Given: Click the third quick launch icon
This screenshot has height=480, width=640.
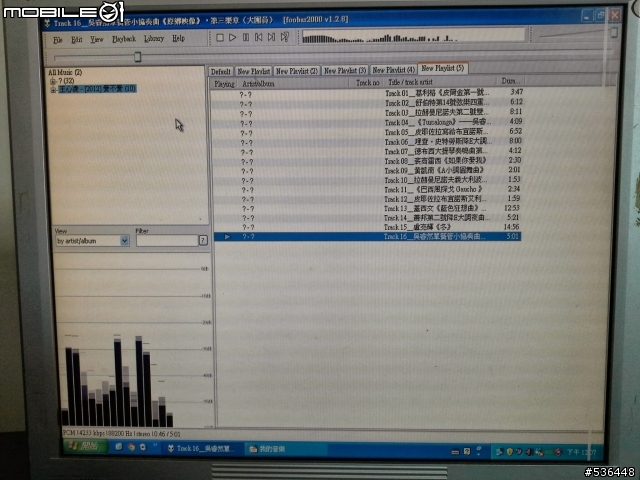Looking at the screenshot, I should 143,447.
